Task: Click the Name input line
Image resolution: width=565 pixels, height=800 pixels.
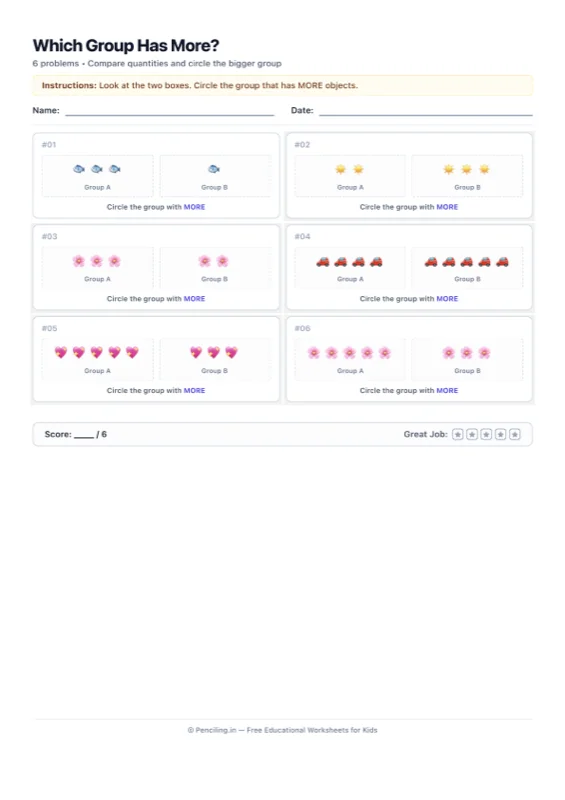Action: (x=169, y=112)
